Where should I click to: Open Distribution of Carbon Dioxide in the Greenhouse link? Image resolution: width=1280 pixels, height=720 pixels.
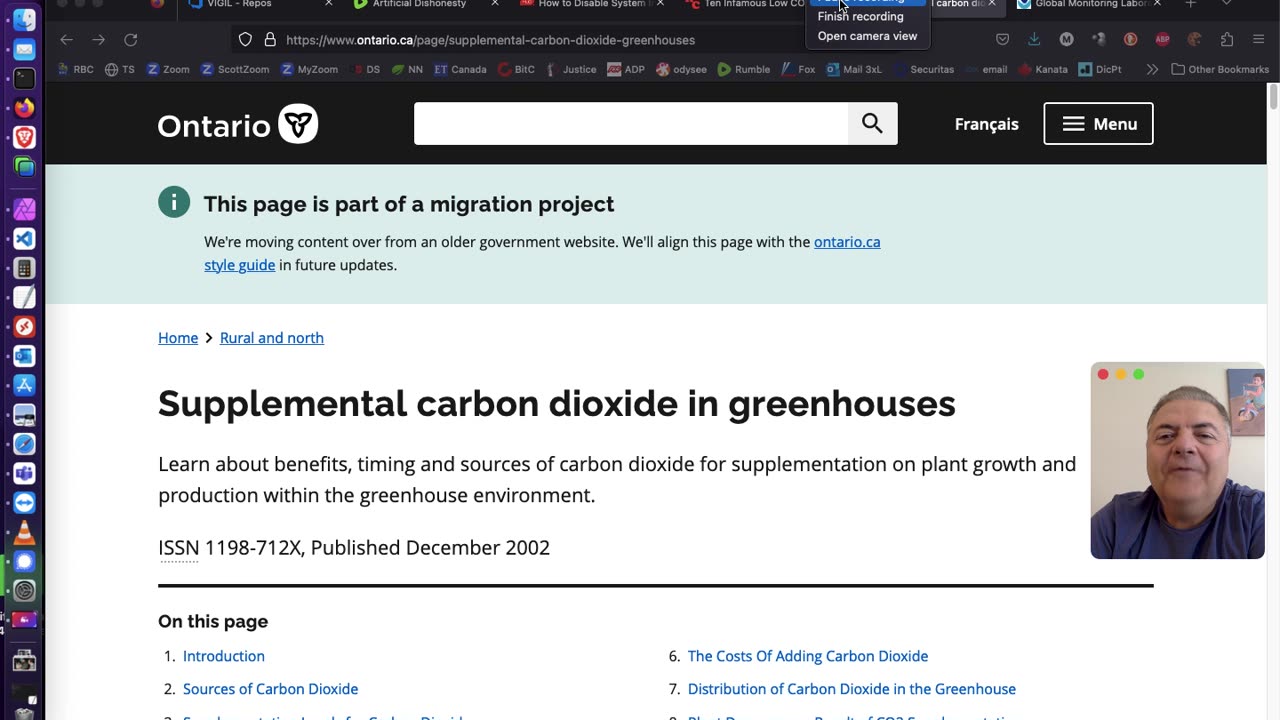[852, 689]
